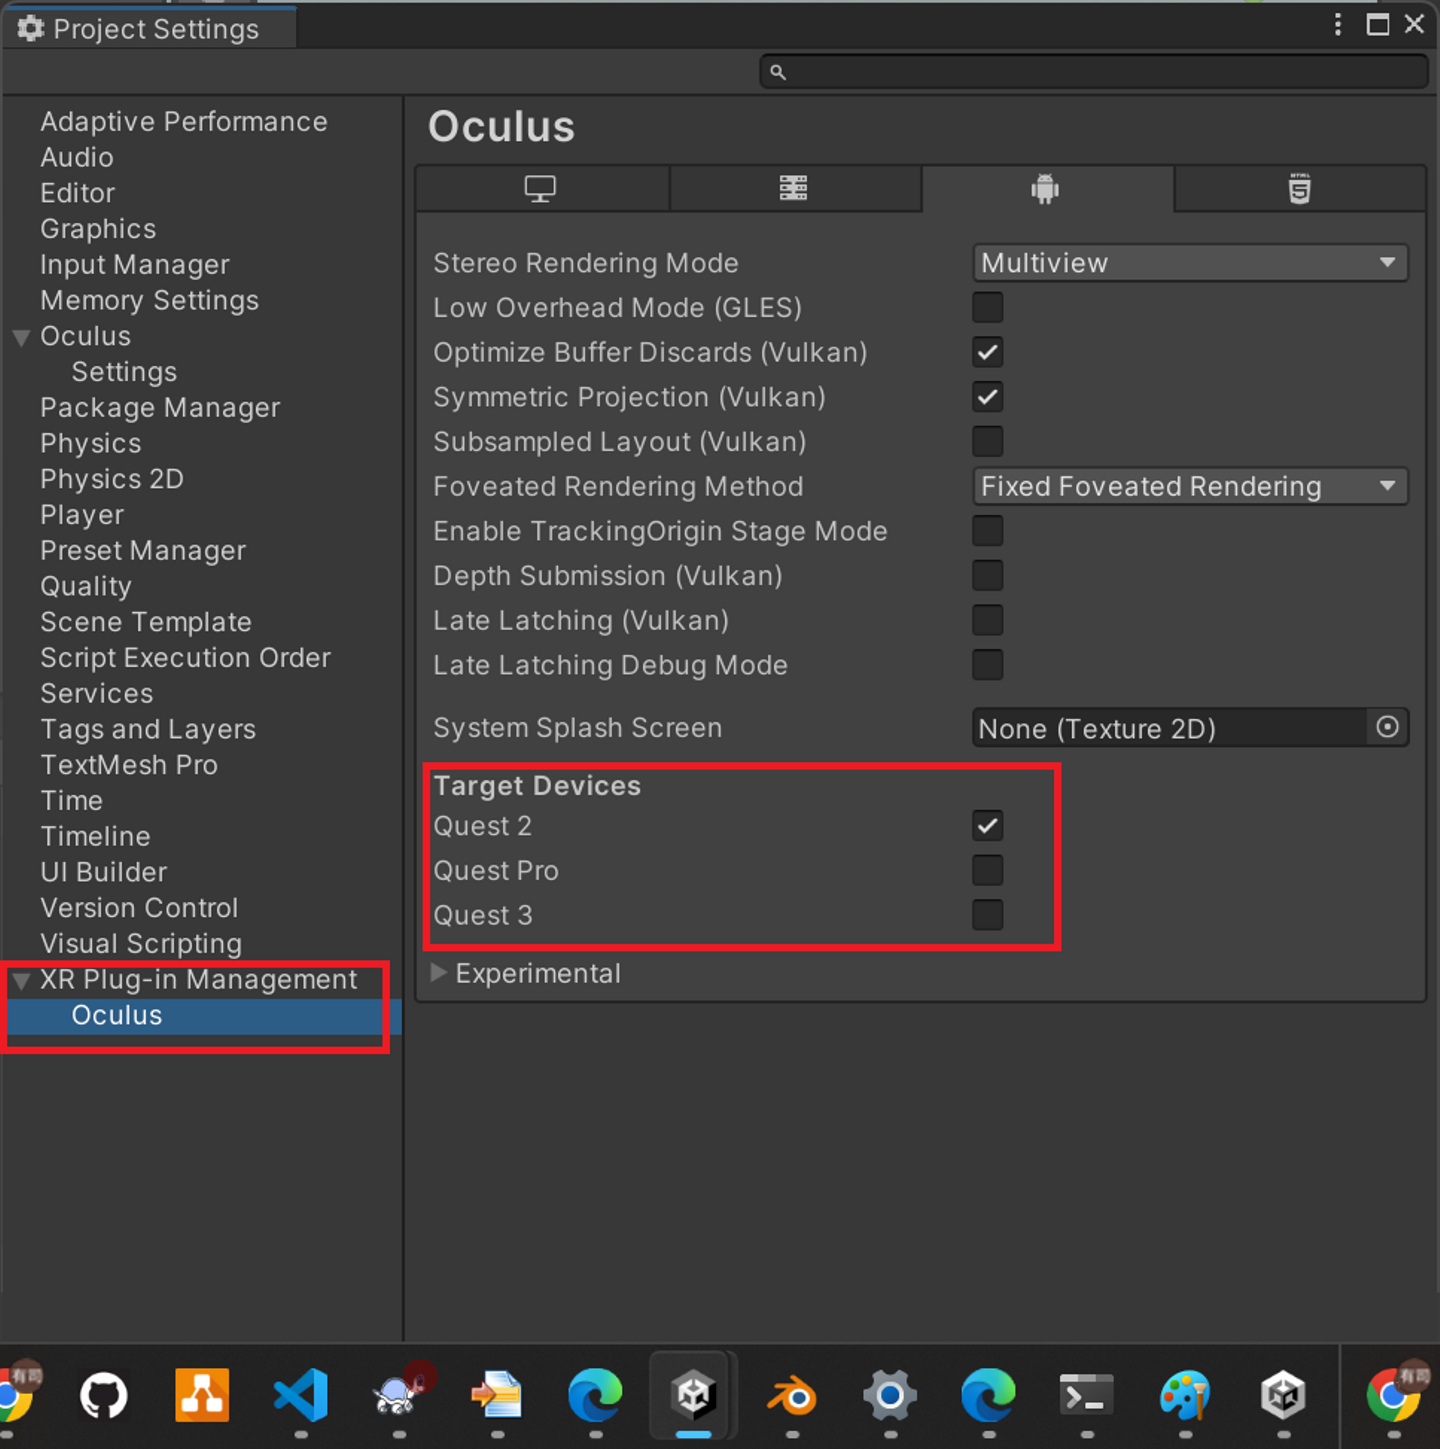Image resolution: width=1440 pixels, height=1449 pixels.
Task: Select Settings under the Oculus category
Action: 124,372
